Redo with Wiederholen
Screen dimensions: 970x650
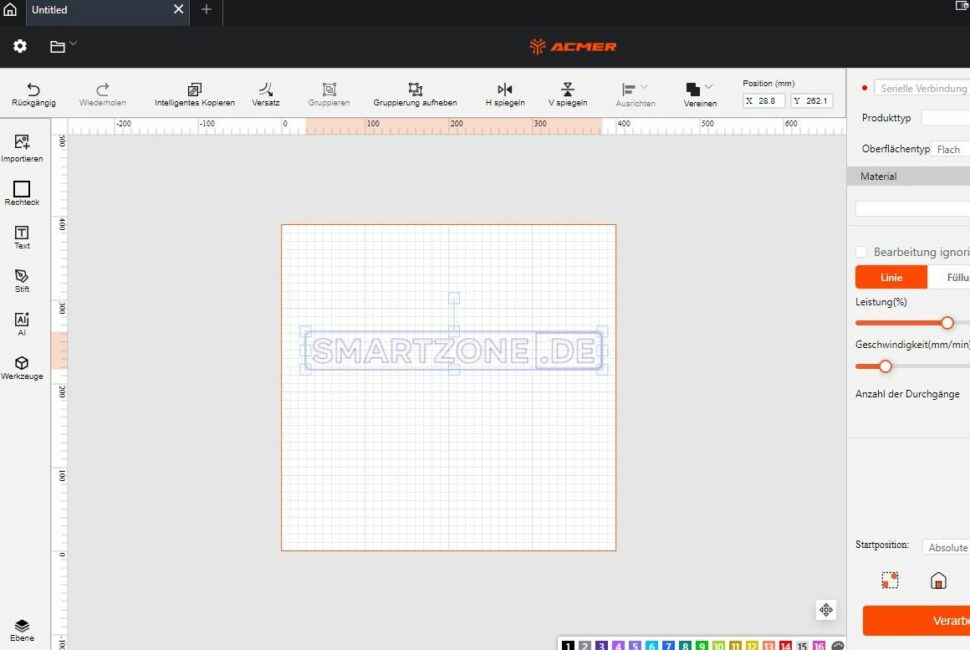click(x=103, y=95)
